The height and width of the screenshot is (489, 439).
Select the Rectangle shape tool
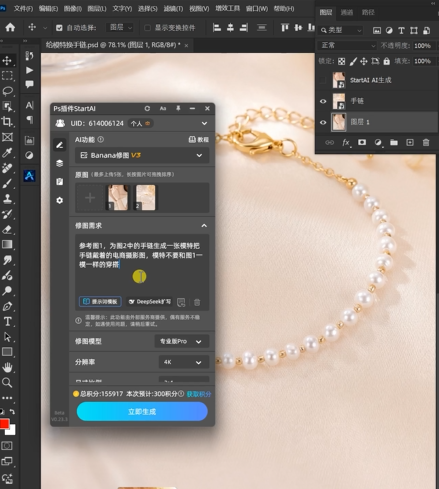[x=7, y=352]
